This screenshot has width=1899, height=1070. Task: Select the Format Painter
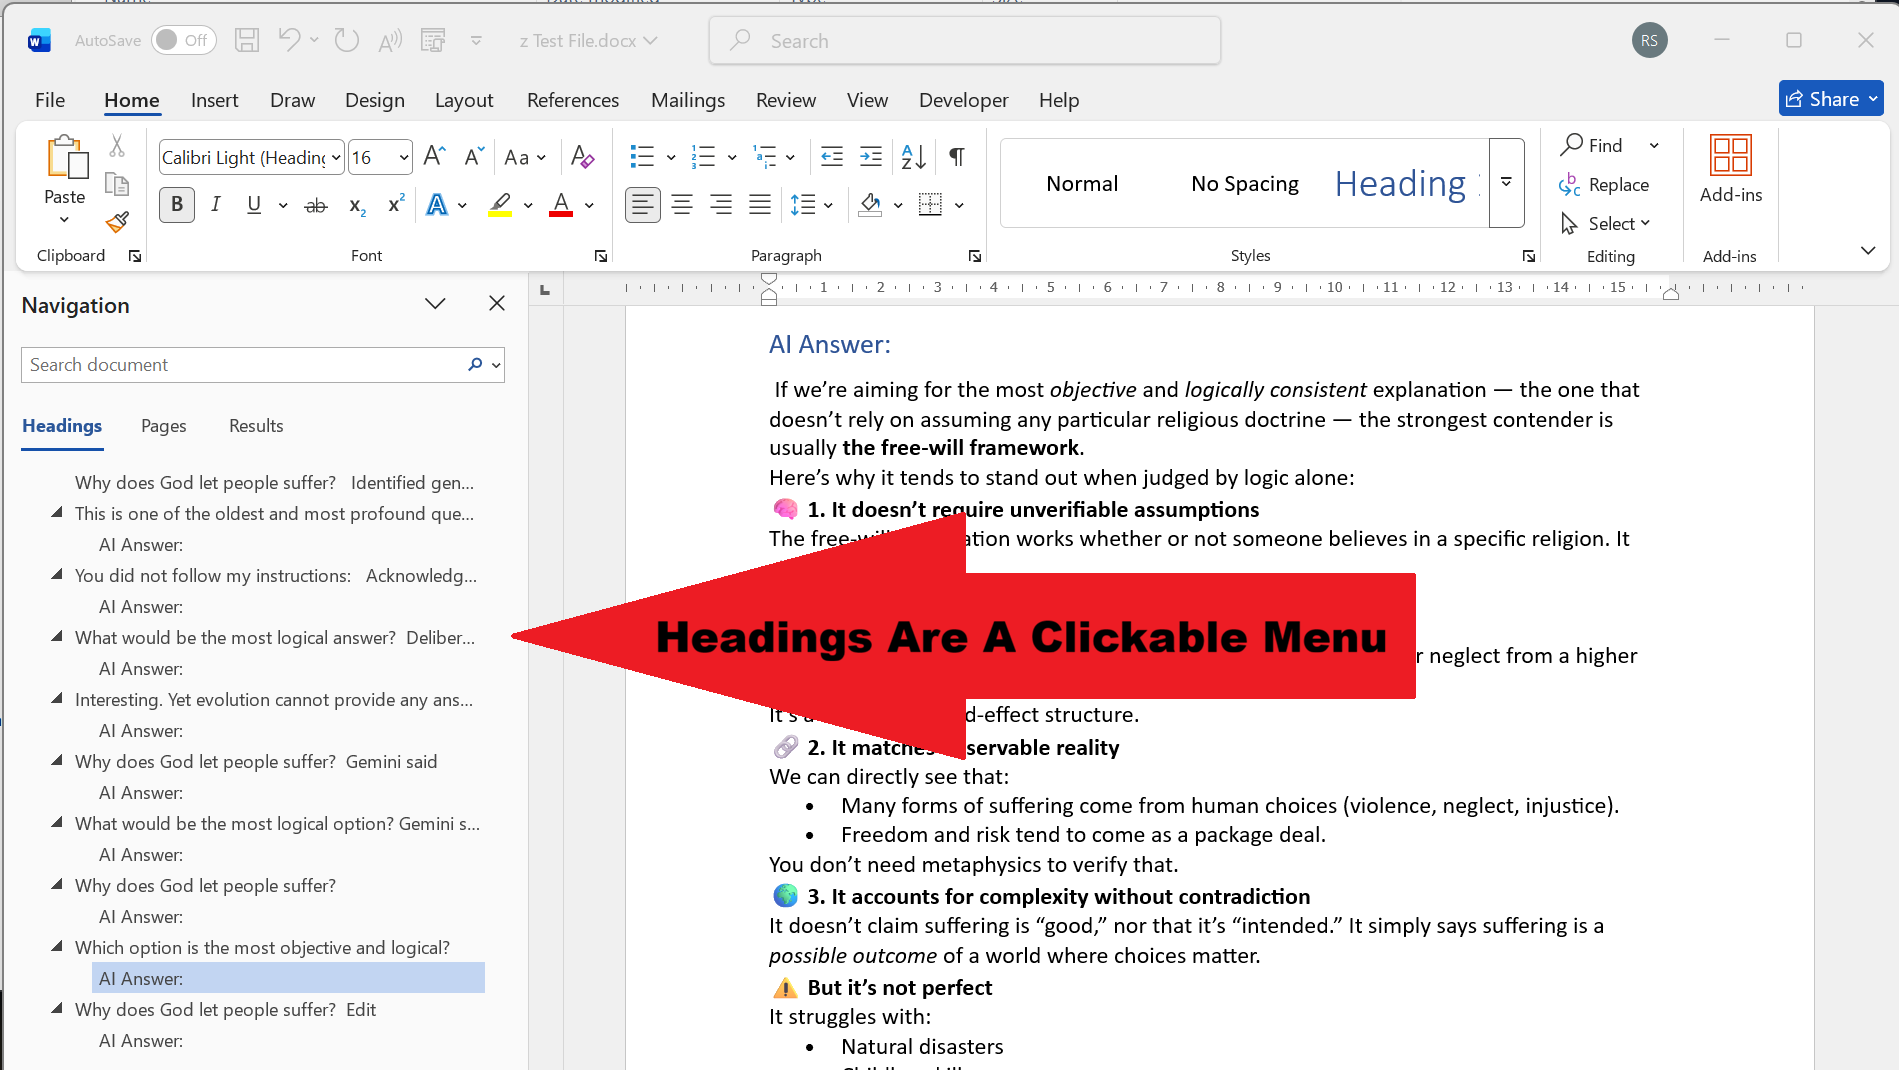click(x=117, y=222)
